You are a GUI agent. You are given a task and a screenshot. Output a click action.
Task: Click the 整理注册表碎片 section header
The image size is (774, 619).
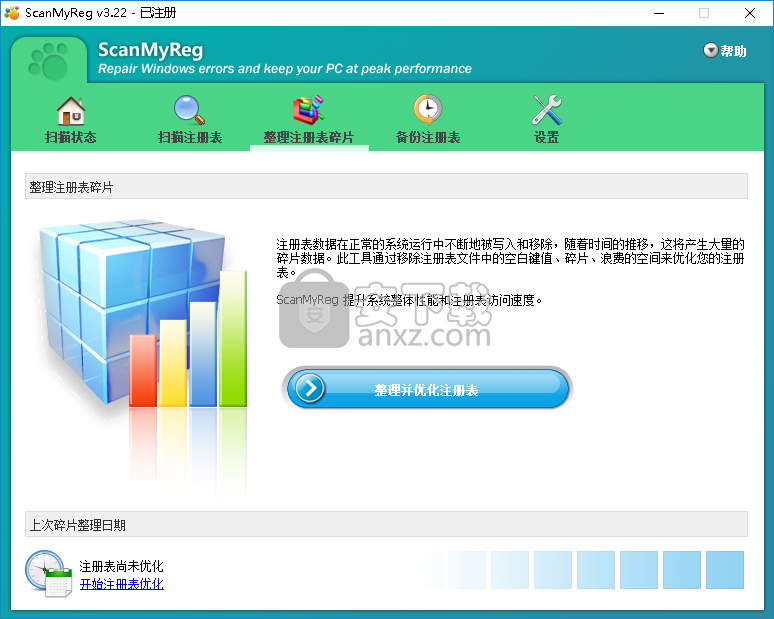(386, 186)
